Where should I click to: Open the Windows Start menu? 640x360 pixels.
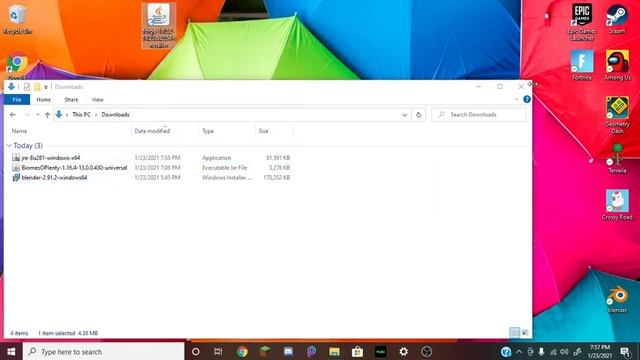(x=11, y=351)
